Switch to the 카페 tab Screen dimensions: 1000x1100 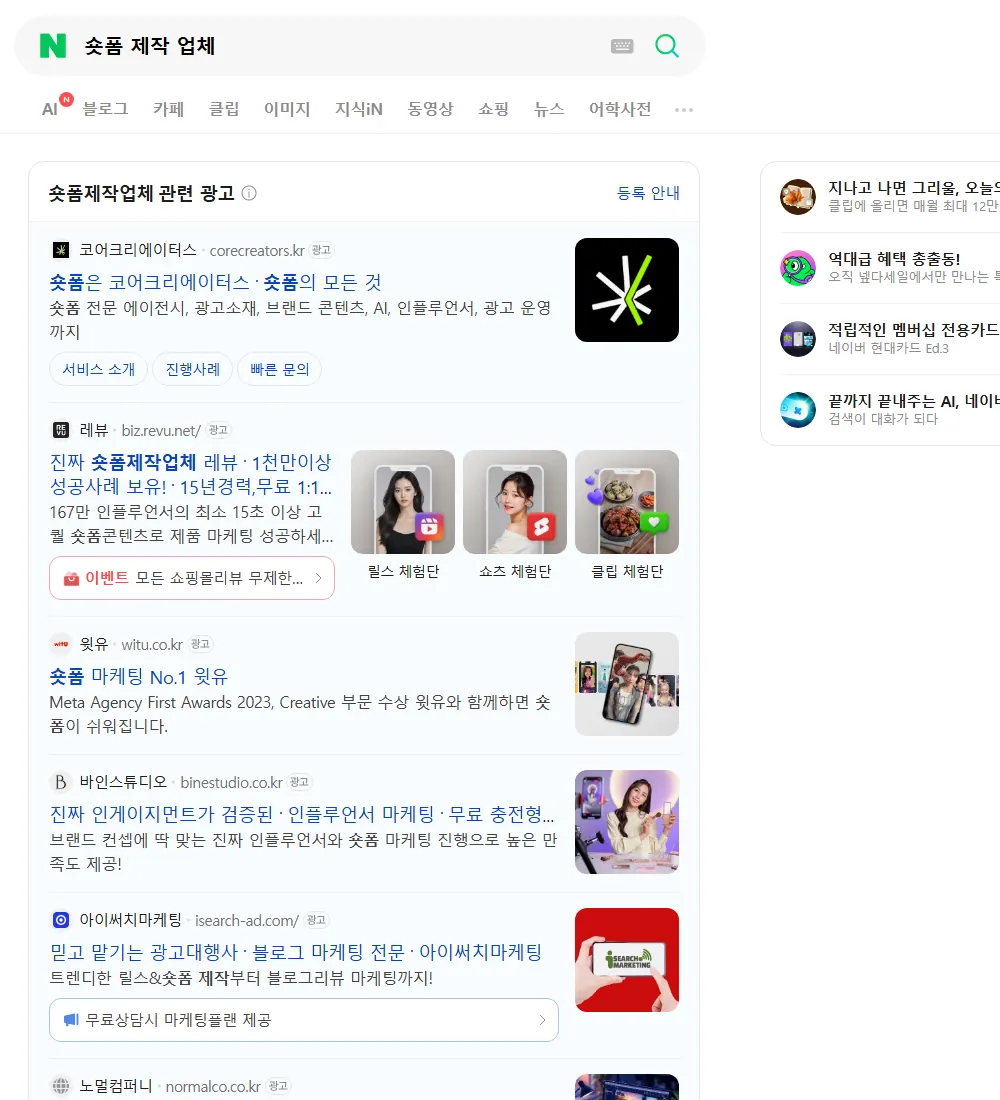(x=168, y=109)
